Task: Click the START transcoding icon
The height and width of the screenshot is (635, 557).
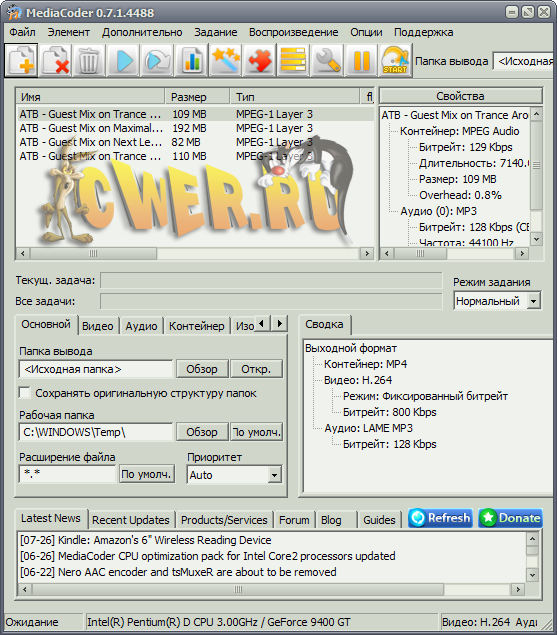Action: [396, 60]
